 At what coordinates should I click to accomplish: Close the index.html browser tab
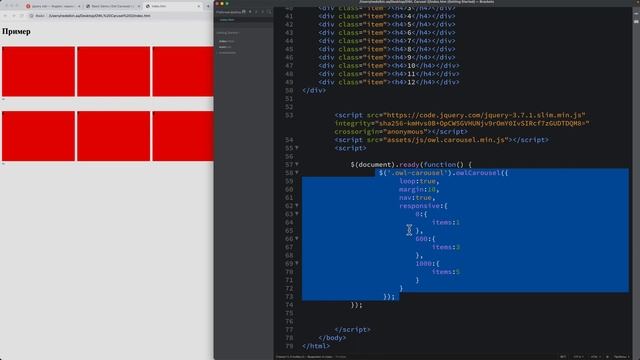[x=199, y=6]
